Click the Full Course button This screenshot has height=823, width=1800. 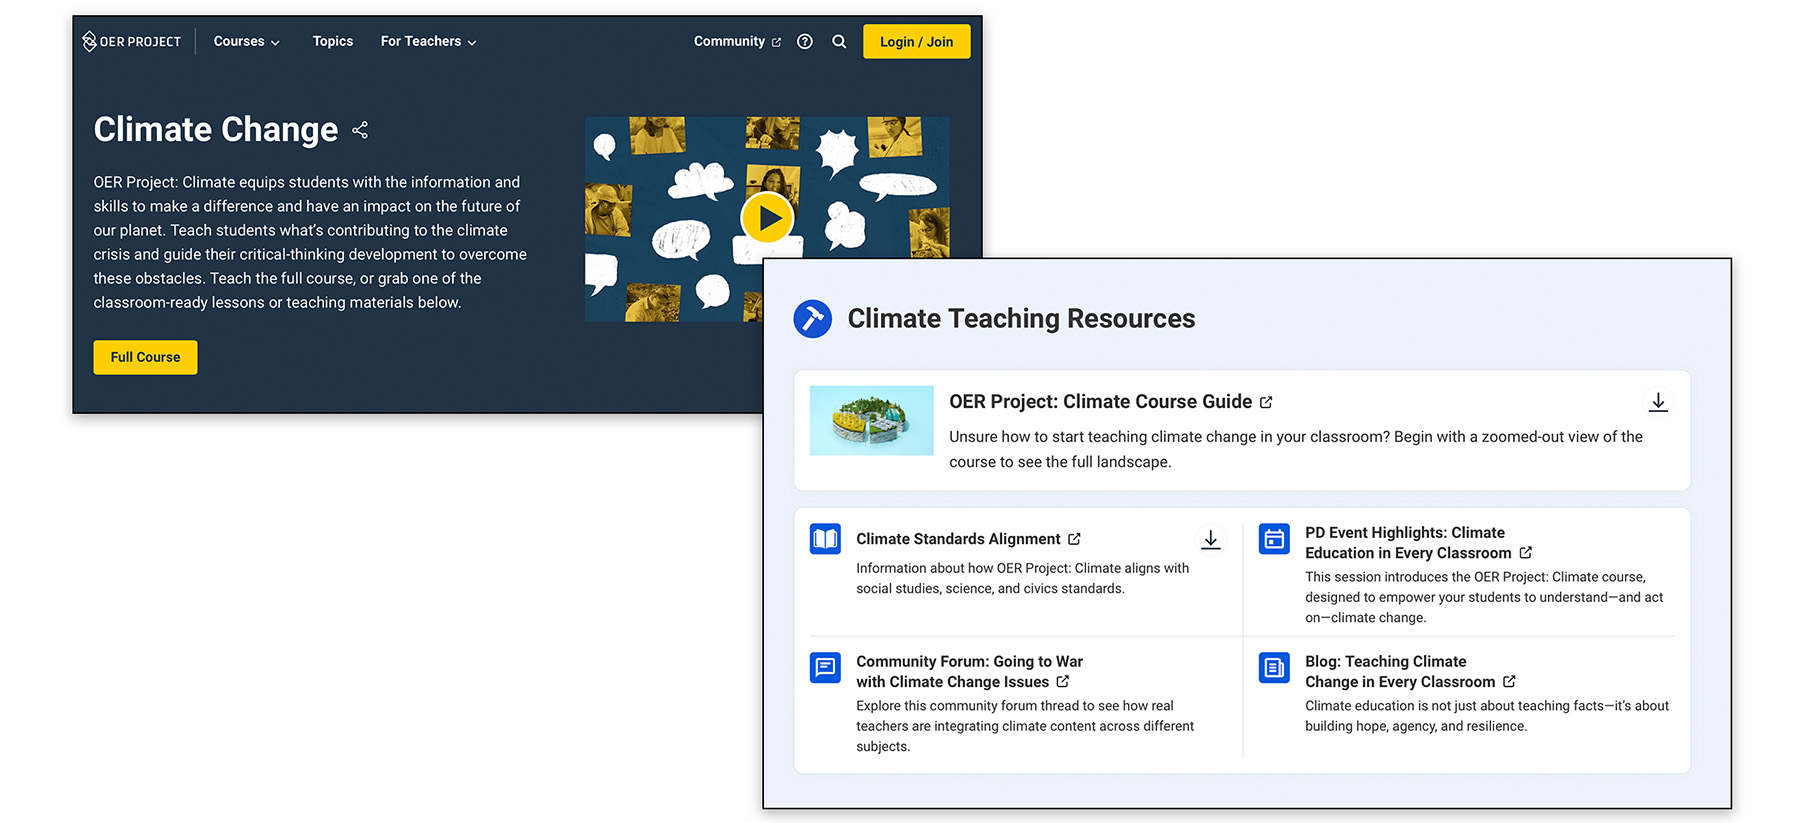pyautogui.click(x=145, y=357)
